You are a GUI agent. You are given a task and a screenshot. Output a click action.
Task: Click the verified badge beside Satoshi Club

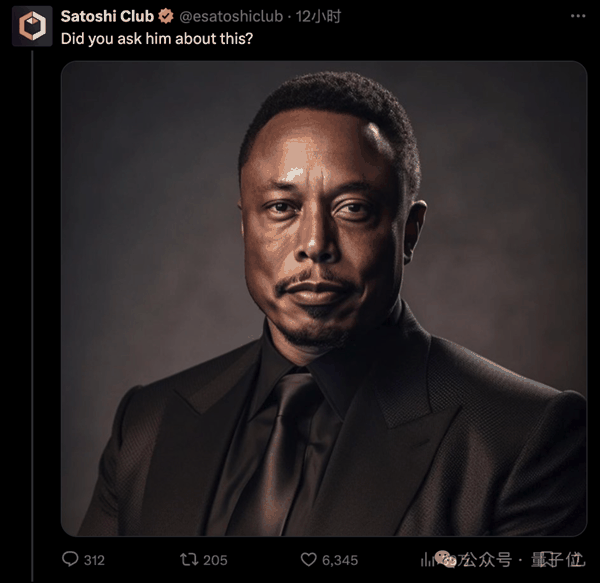pyautogui.click(x=167, y=17)
